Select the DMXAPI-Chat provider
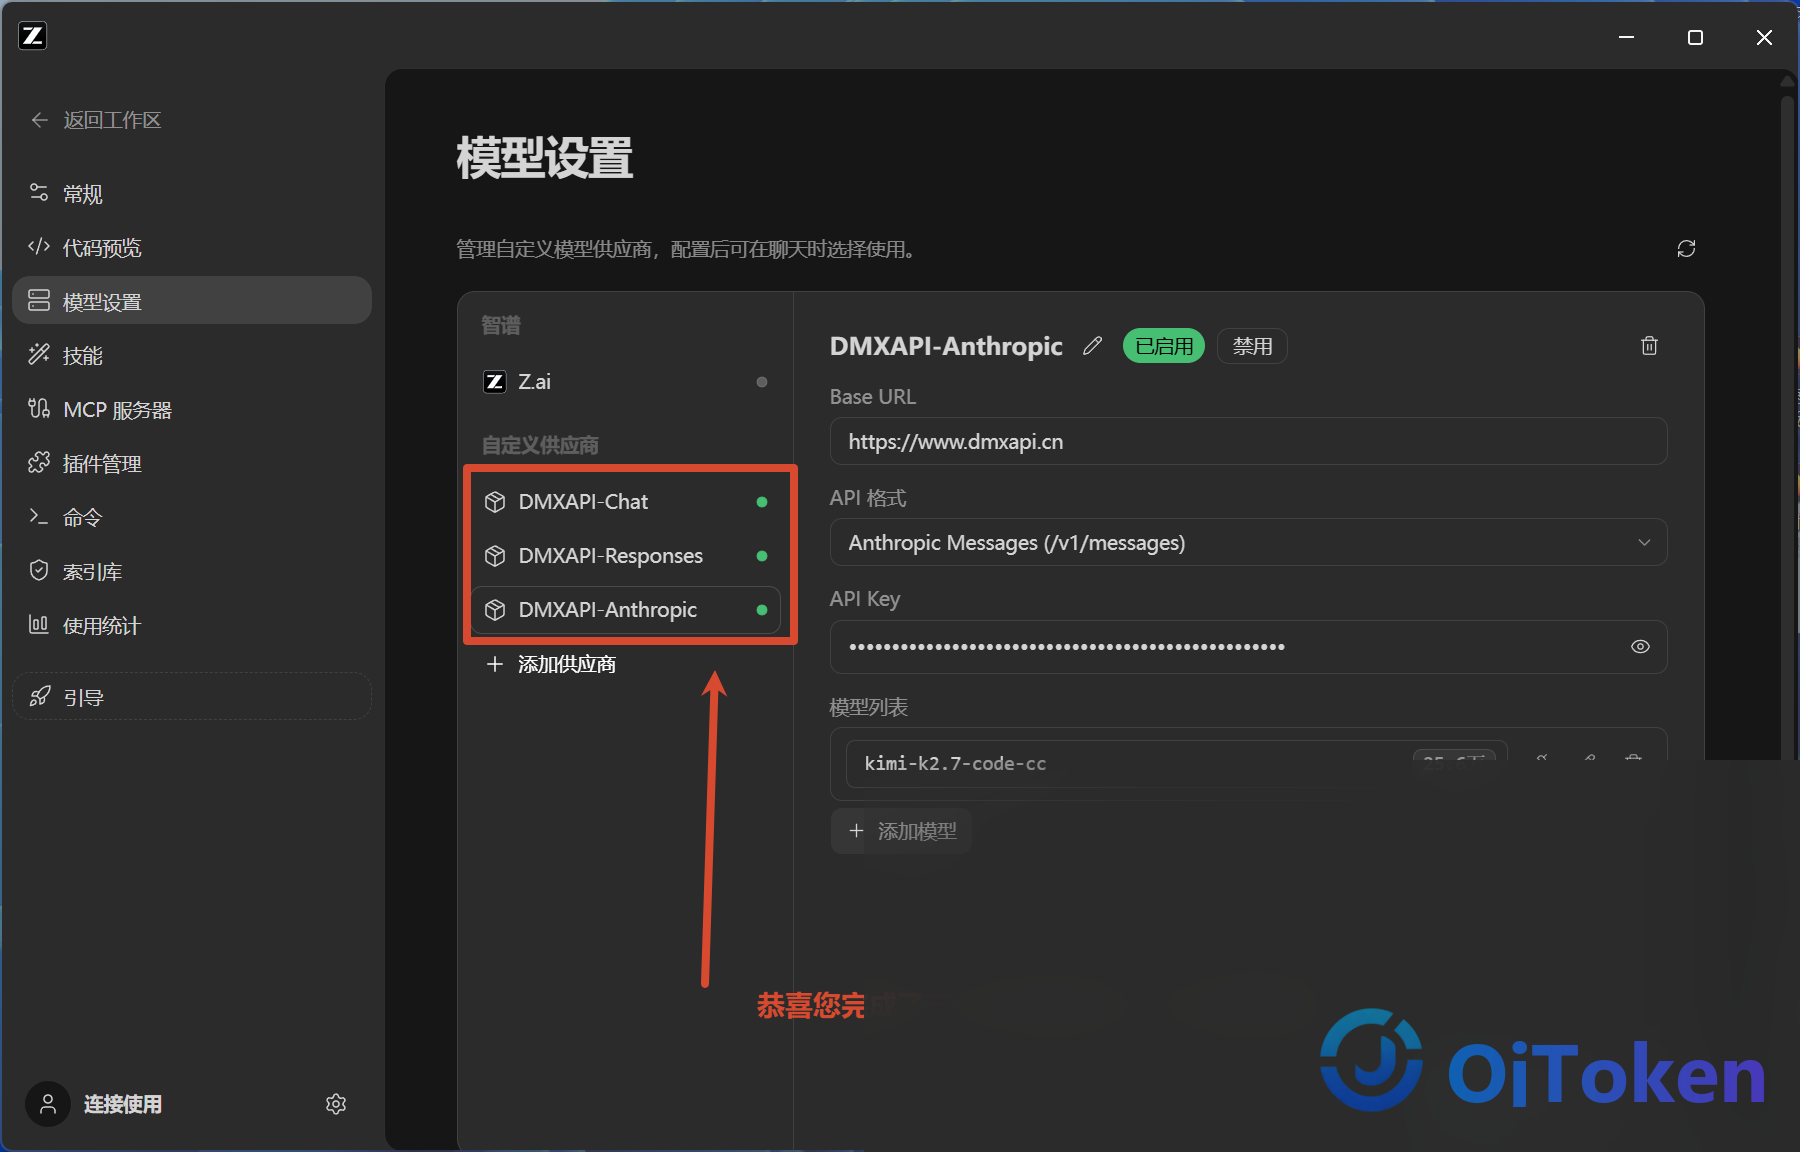This screenshot has height=1152, width=1800. pos(626,502)
